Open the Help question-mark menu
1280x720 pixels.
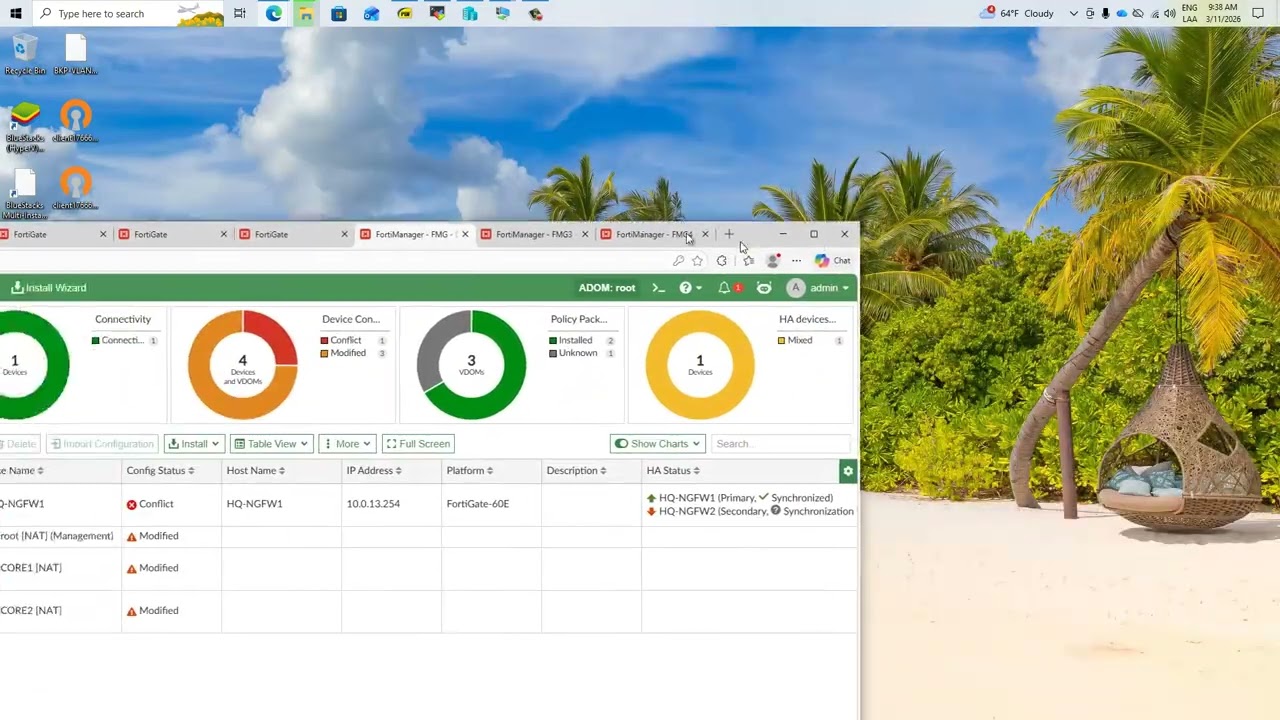689,288
